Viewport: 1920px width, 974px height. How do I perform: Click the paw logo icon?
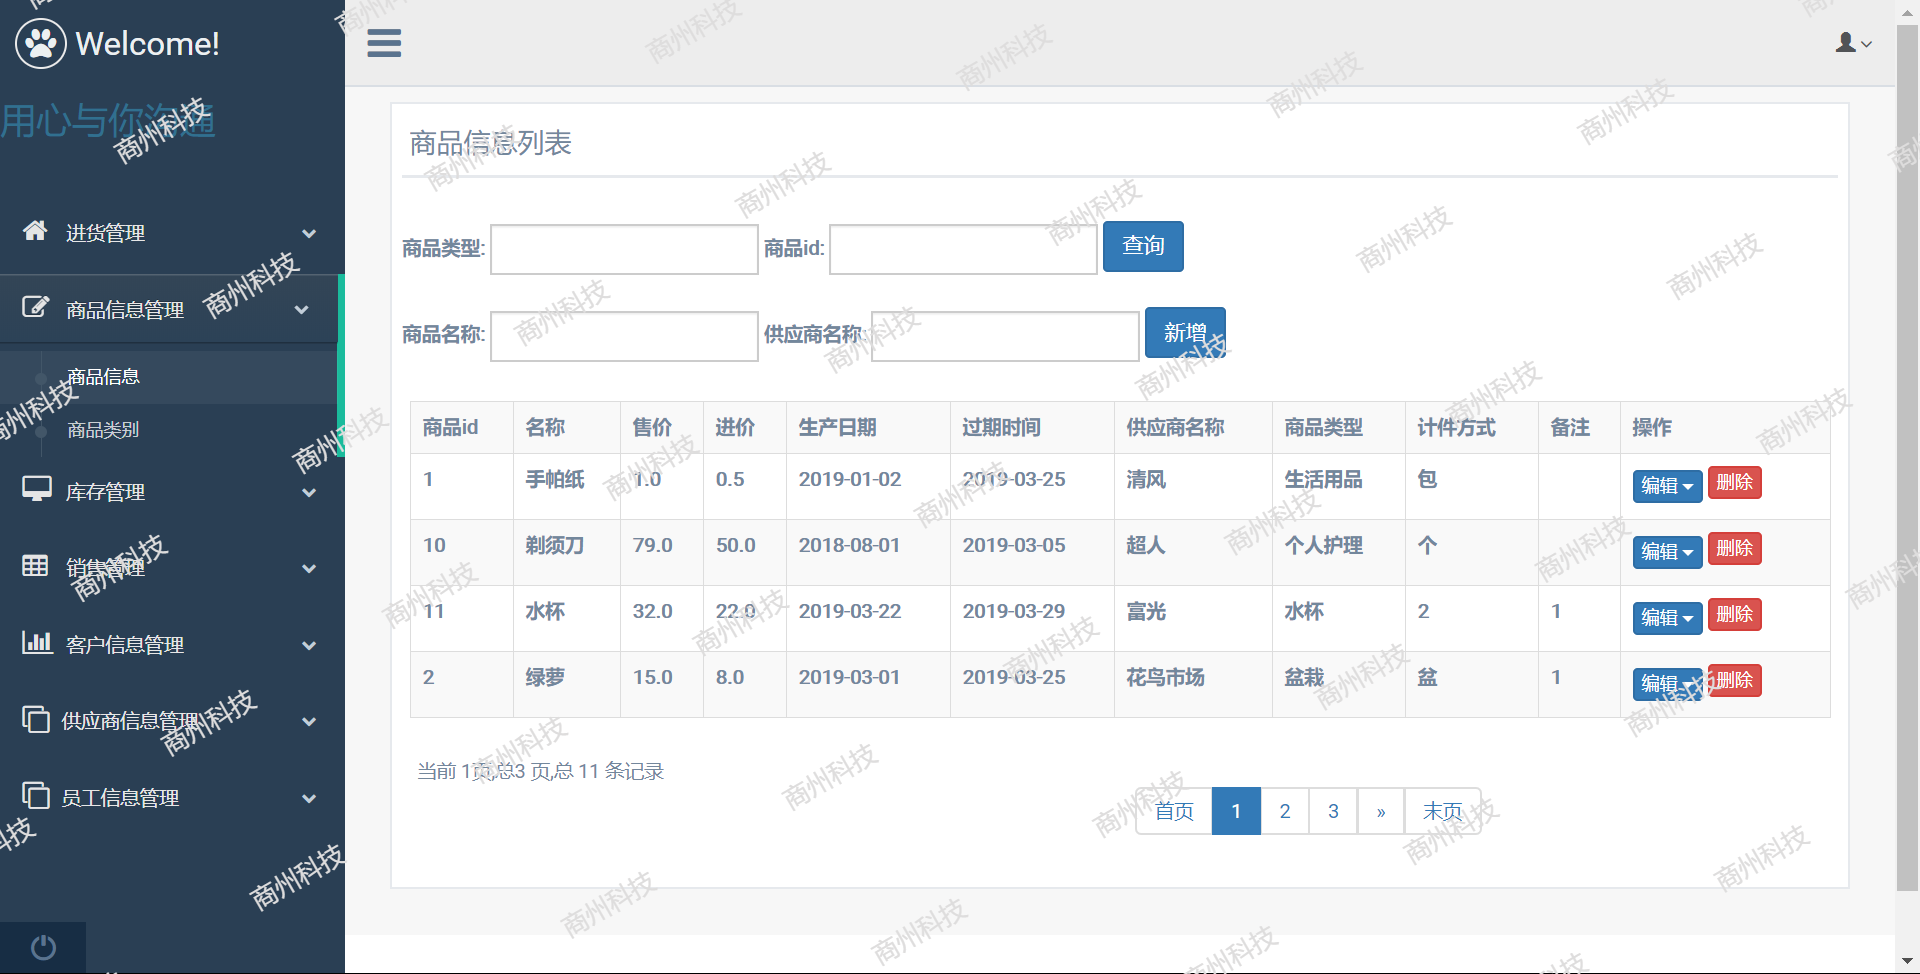41,43
